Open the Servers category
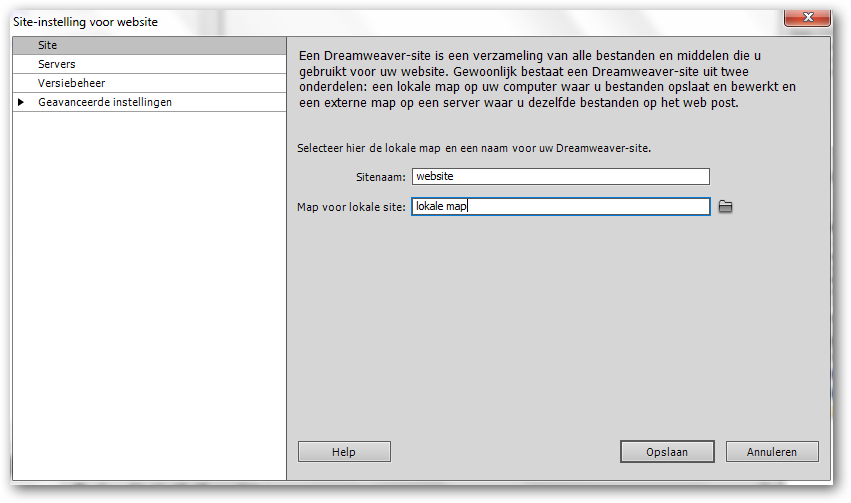Viewport: 851px width, 503px height. tap(149, 64)
